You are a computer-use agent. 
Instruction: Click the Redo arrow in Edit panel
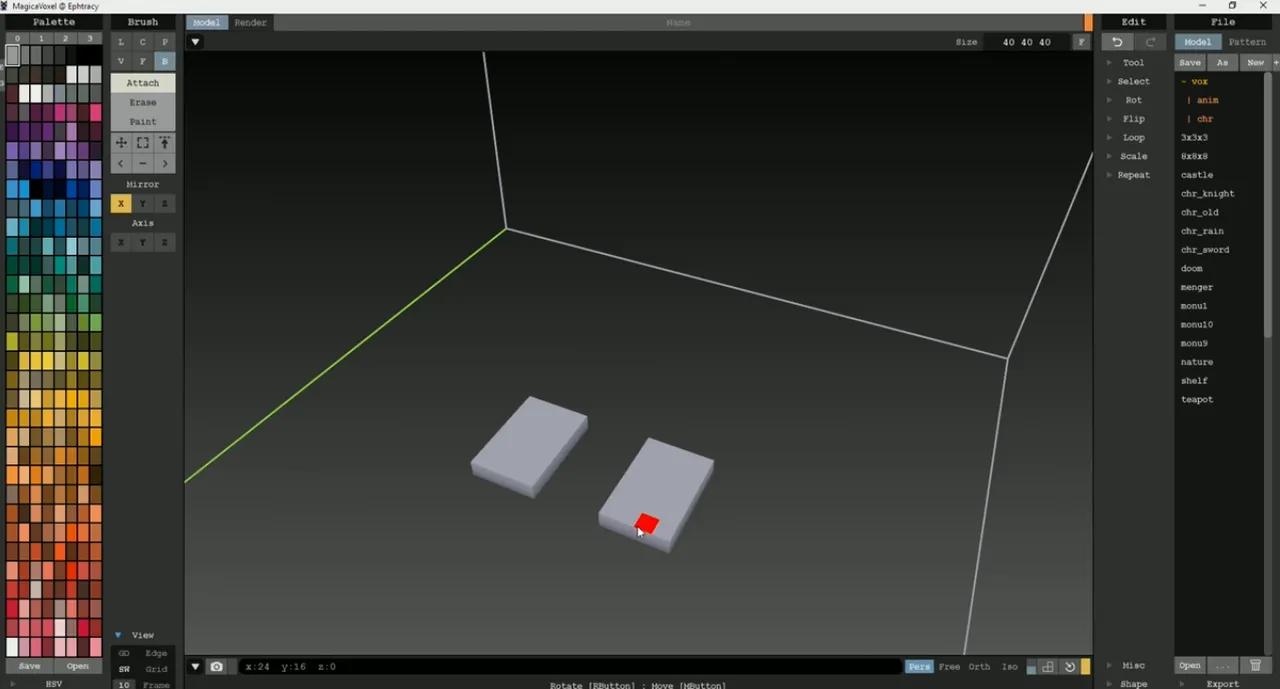click(x=1150, y=42)
